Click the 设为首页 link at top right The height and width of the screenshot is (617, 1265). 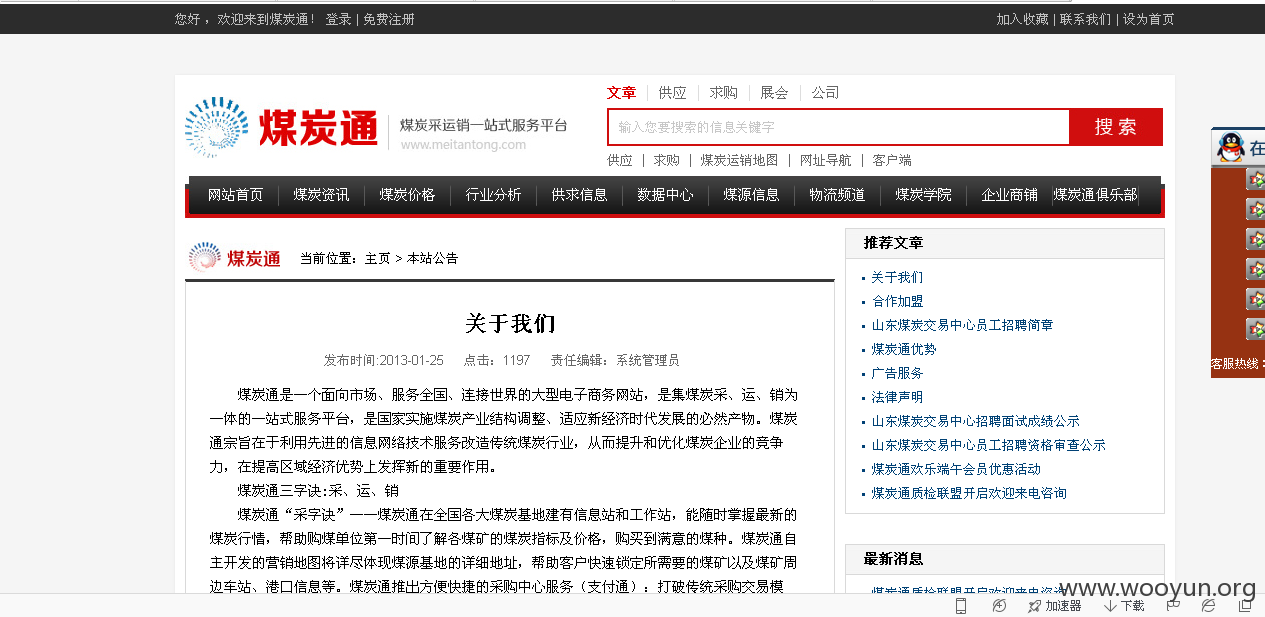[x=1148, y=19]
